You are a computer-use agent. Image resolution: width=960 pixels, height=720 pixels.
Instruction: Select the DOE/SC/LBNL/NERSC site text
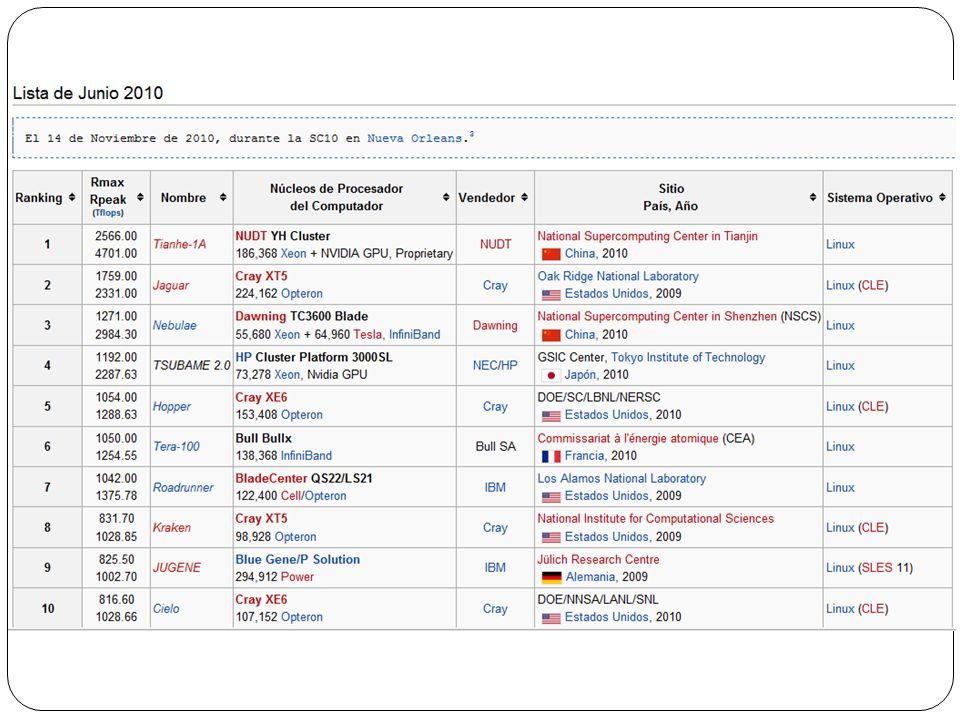pyautogui.click(x=599, y=397)
